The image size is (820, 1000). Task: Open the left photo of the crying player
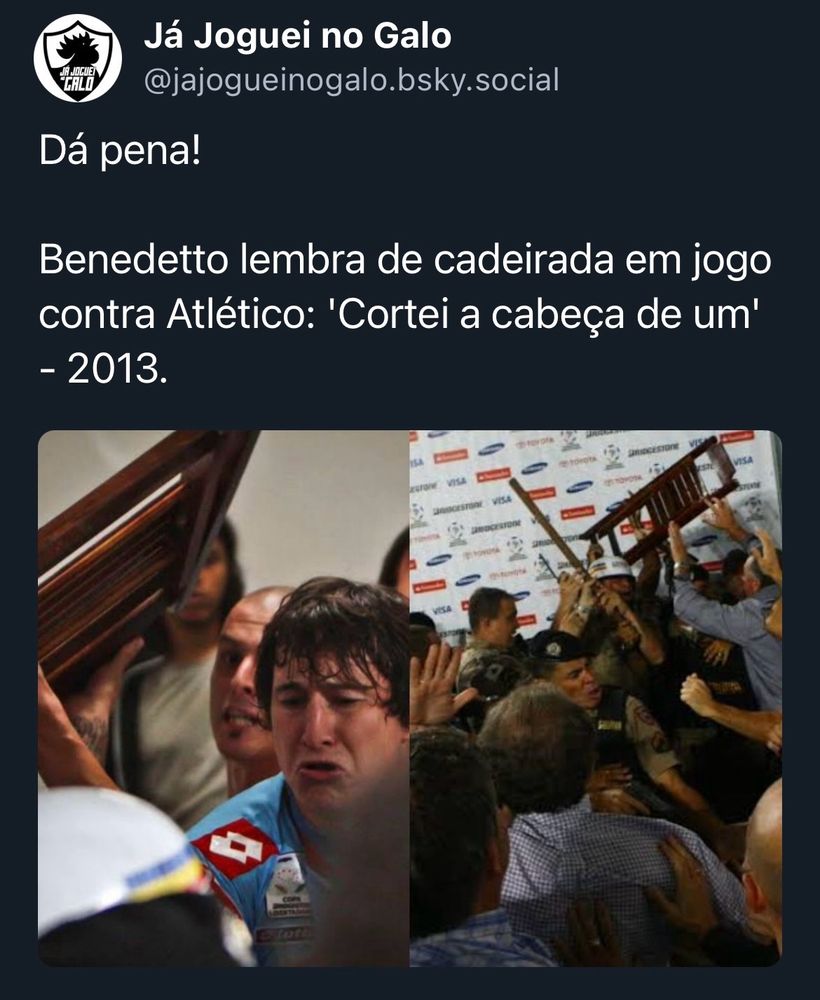click(x=223, y=698)
